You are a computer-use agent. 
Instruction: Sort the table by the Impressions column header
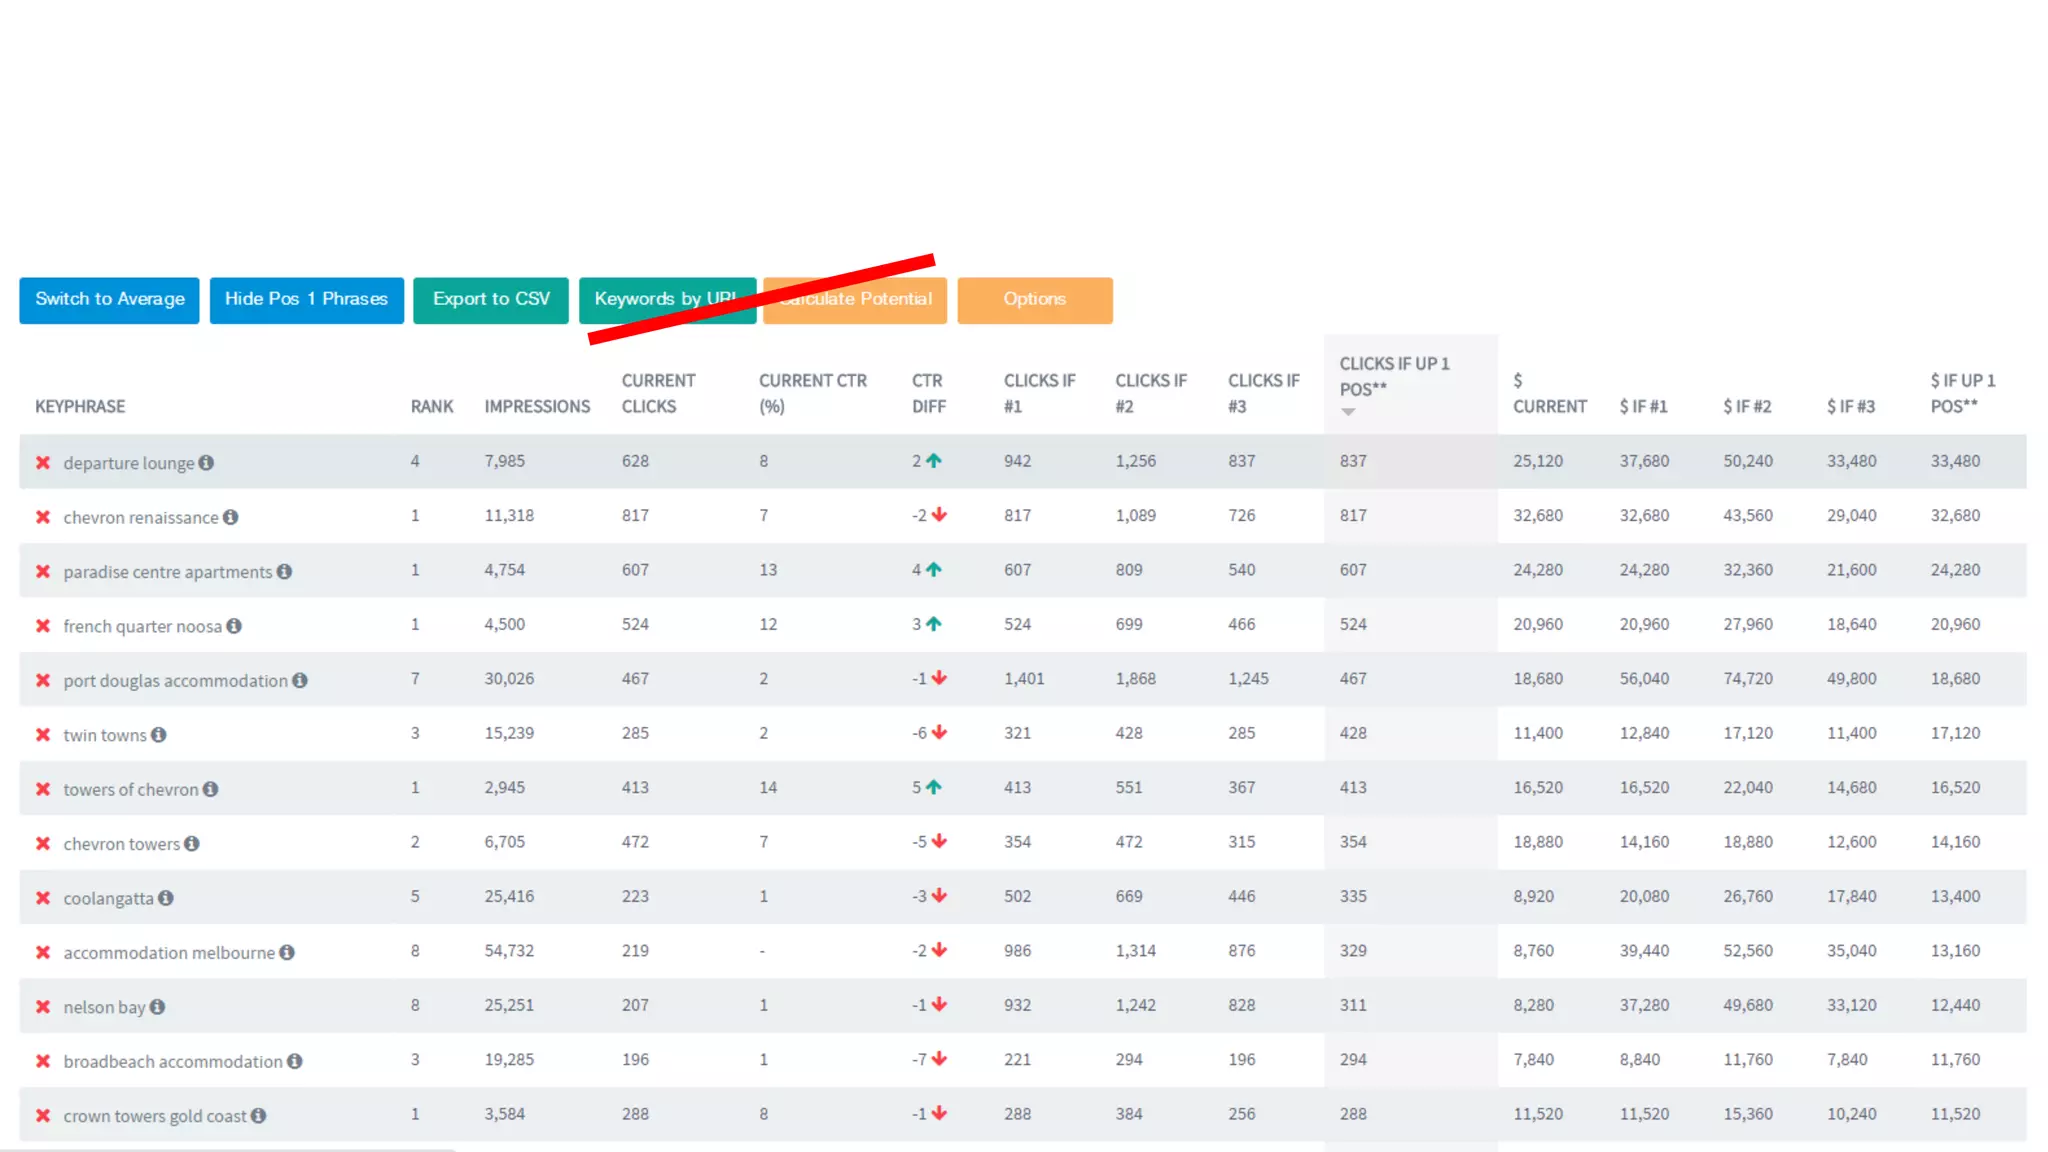537,407
